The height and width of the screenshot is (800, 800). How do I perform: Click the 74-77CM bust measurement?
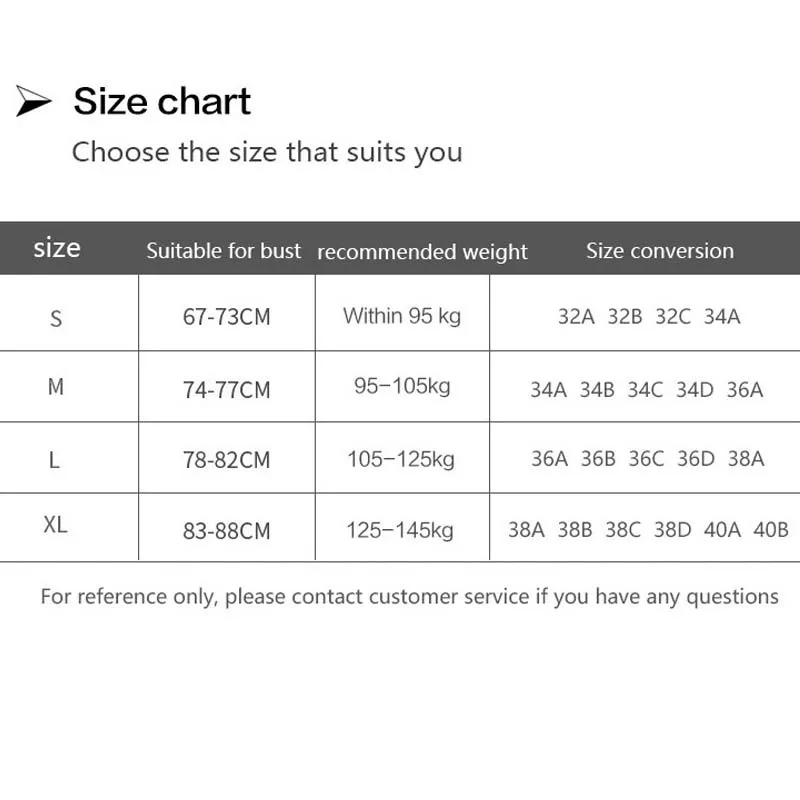[x=227, y=390]
